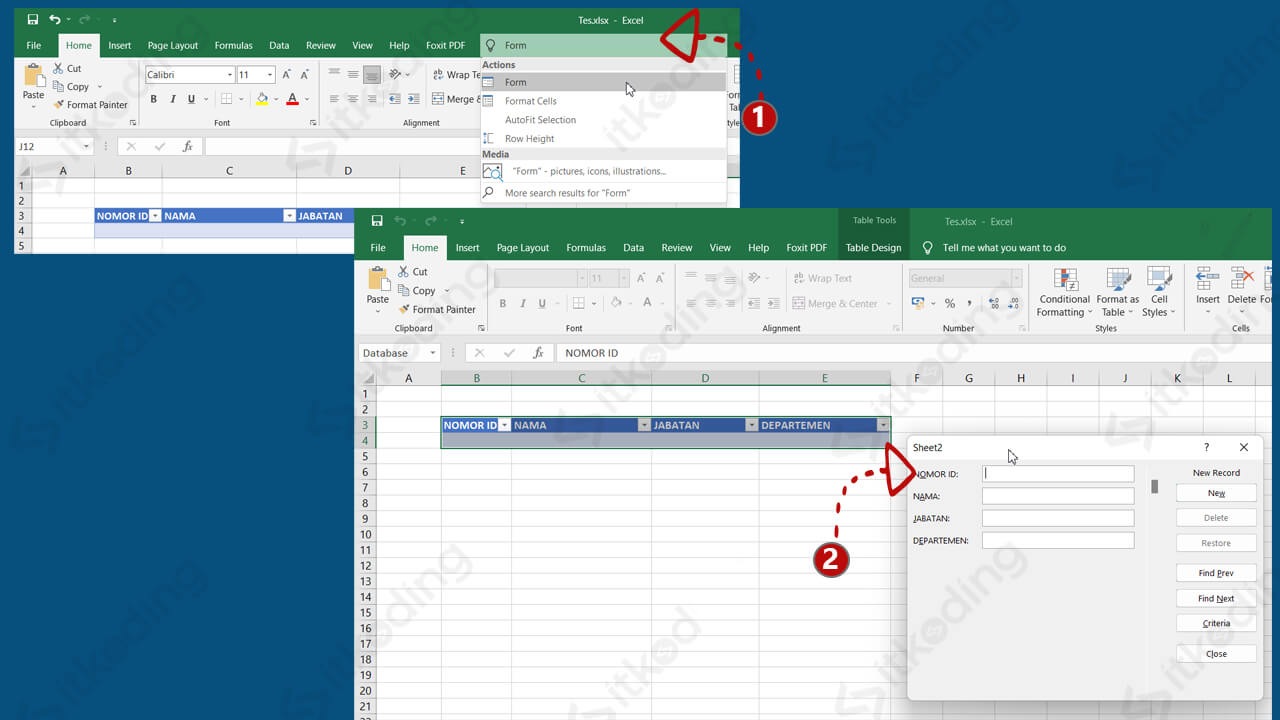1280x720 pixels.
Task: Open Format as Table menu
Action: [x=1118, y=292]
